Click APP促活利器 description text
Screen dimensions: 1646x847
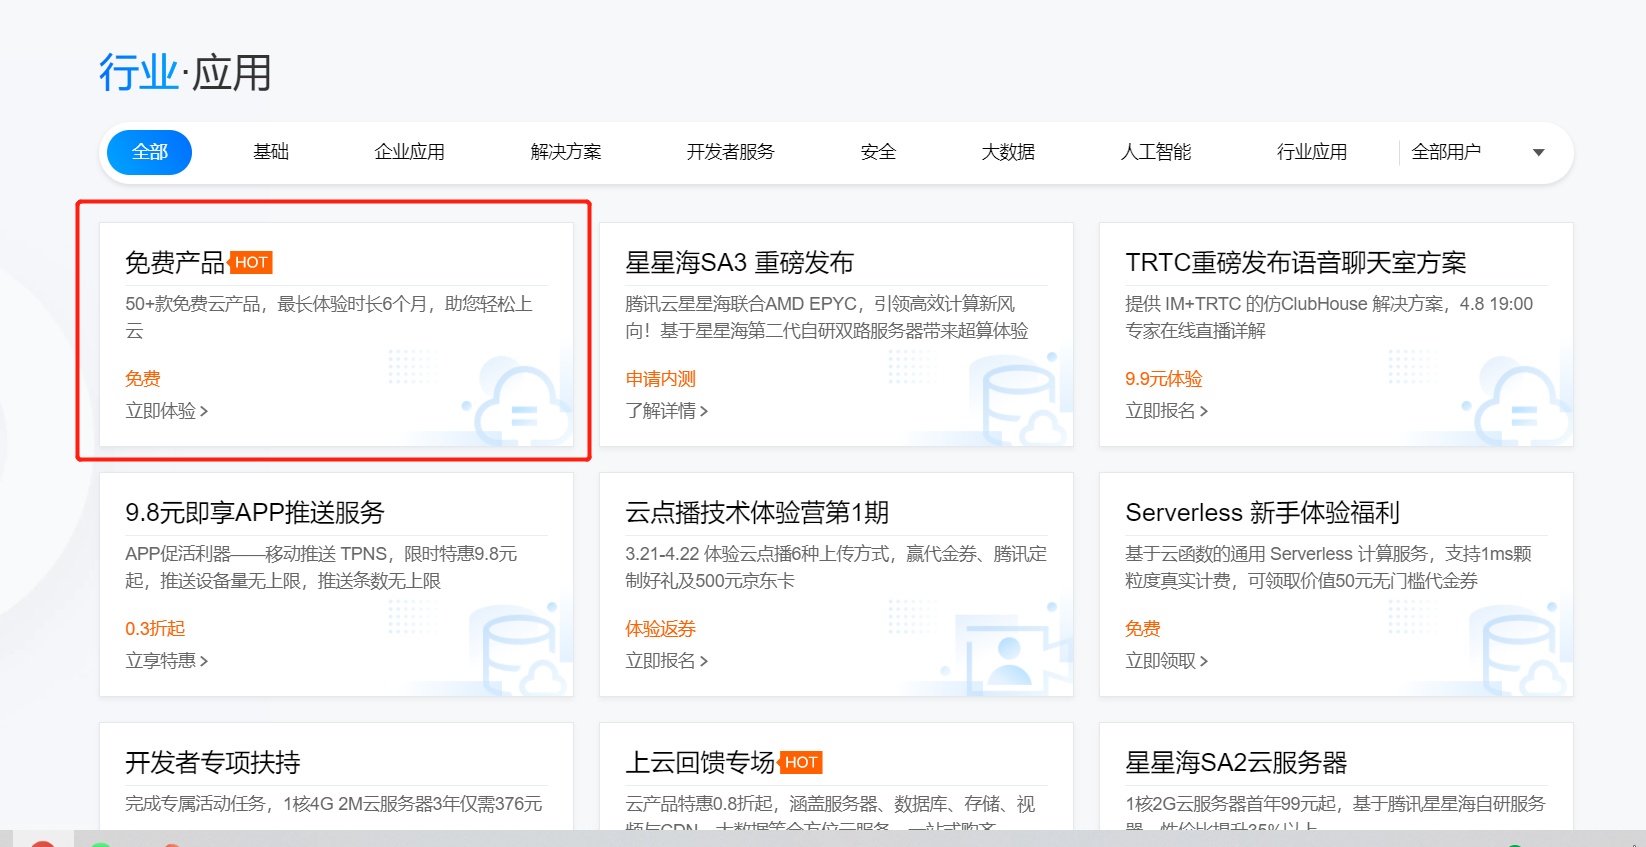322,567
